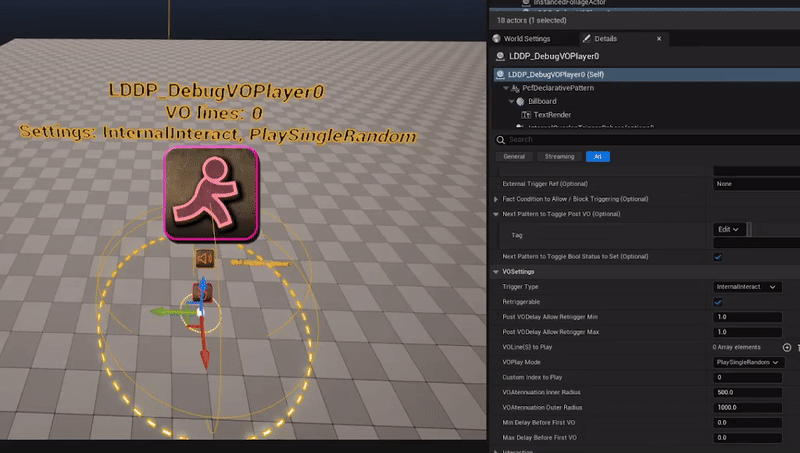The image size is (800, 453).
Task: Toggle Next Pattern to Toggle Bool Status checkbox
Action: [718, 257]
